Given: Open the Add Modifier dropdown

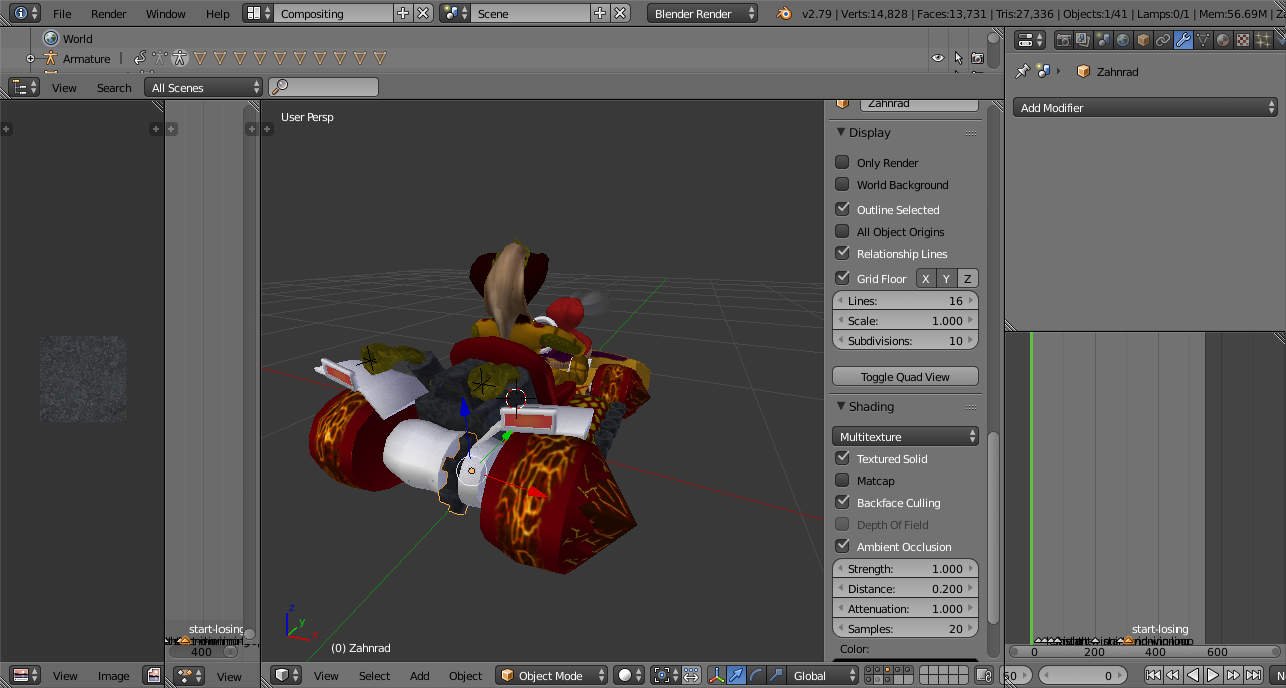Looking at the screenshot, I should click(x=1145, y=108).
